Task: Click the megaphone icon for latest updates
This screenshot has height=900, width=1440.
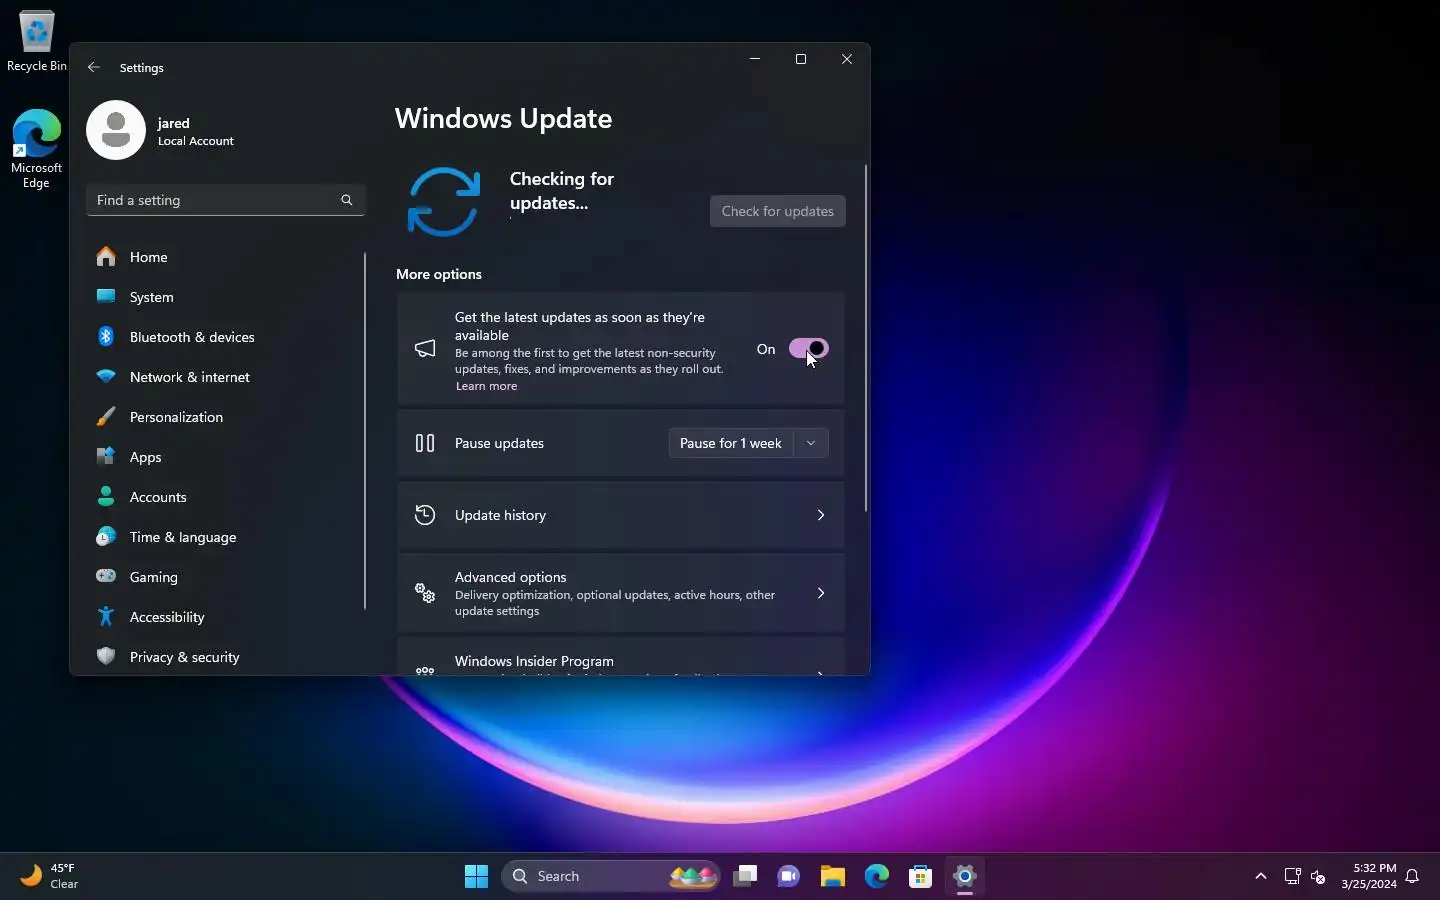Action: point(425,348)
